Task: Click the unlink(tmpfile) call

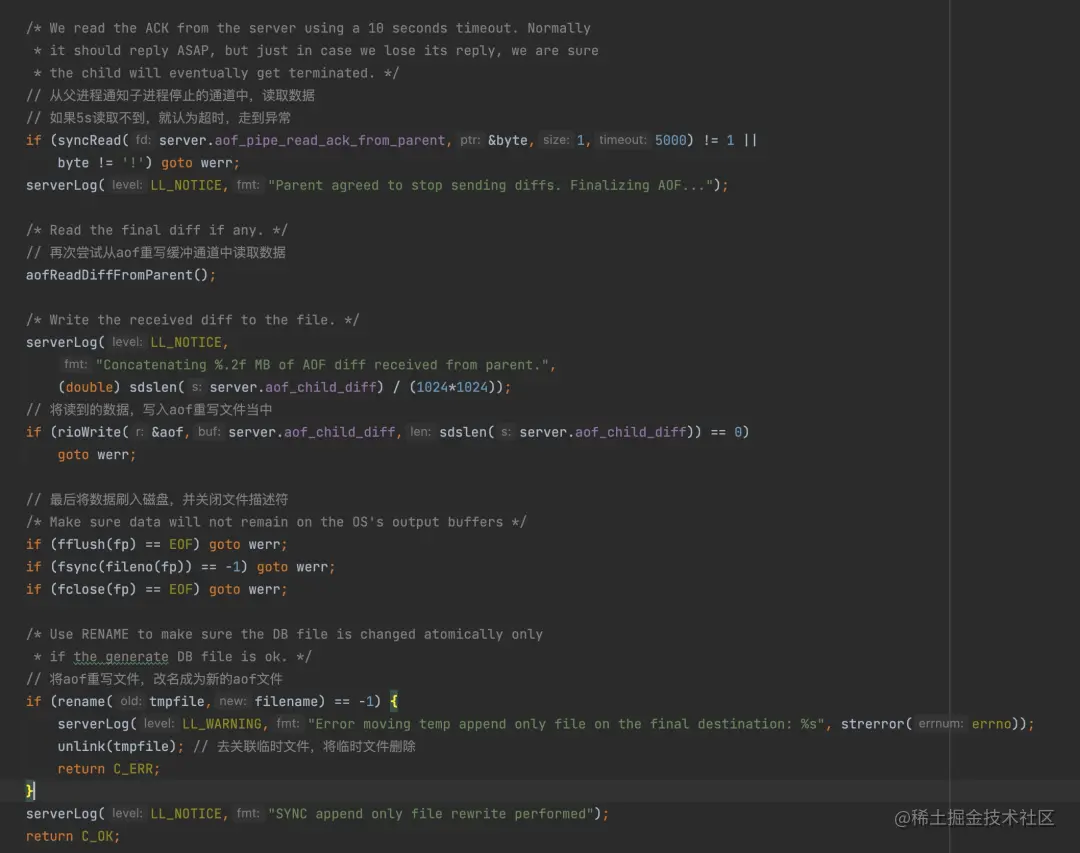Action: pos(117,746)
